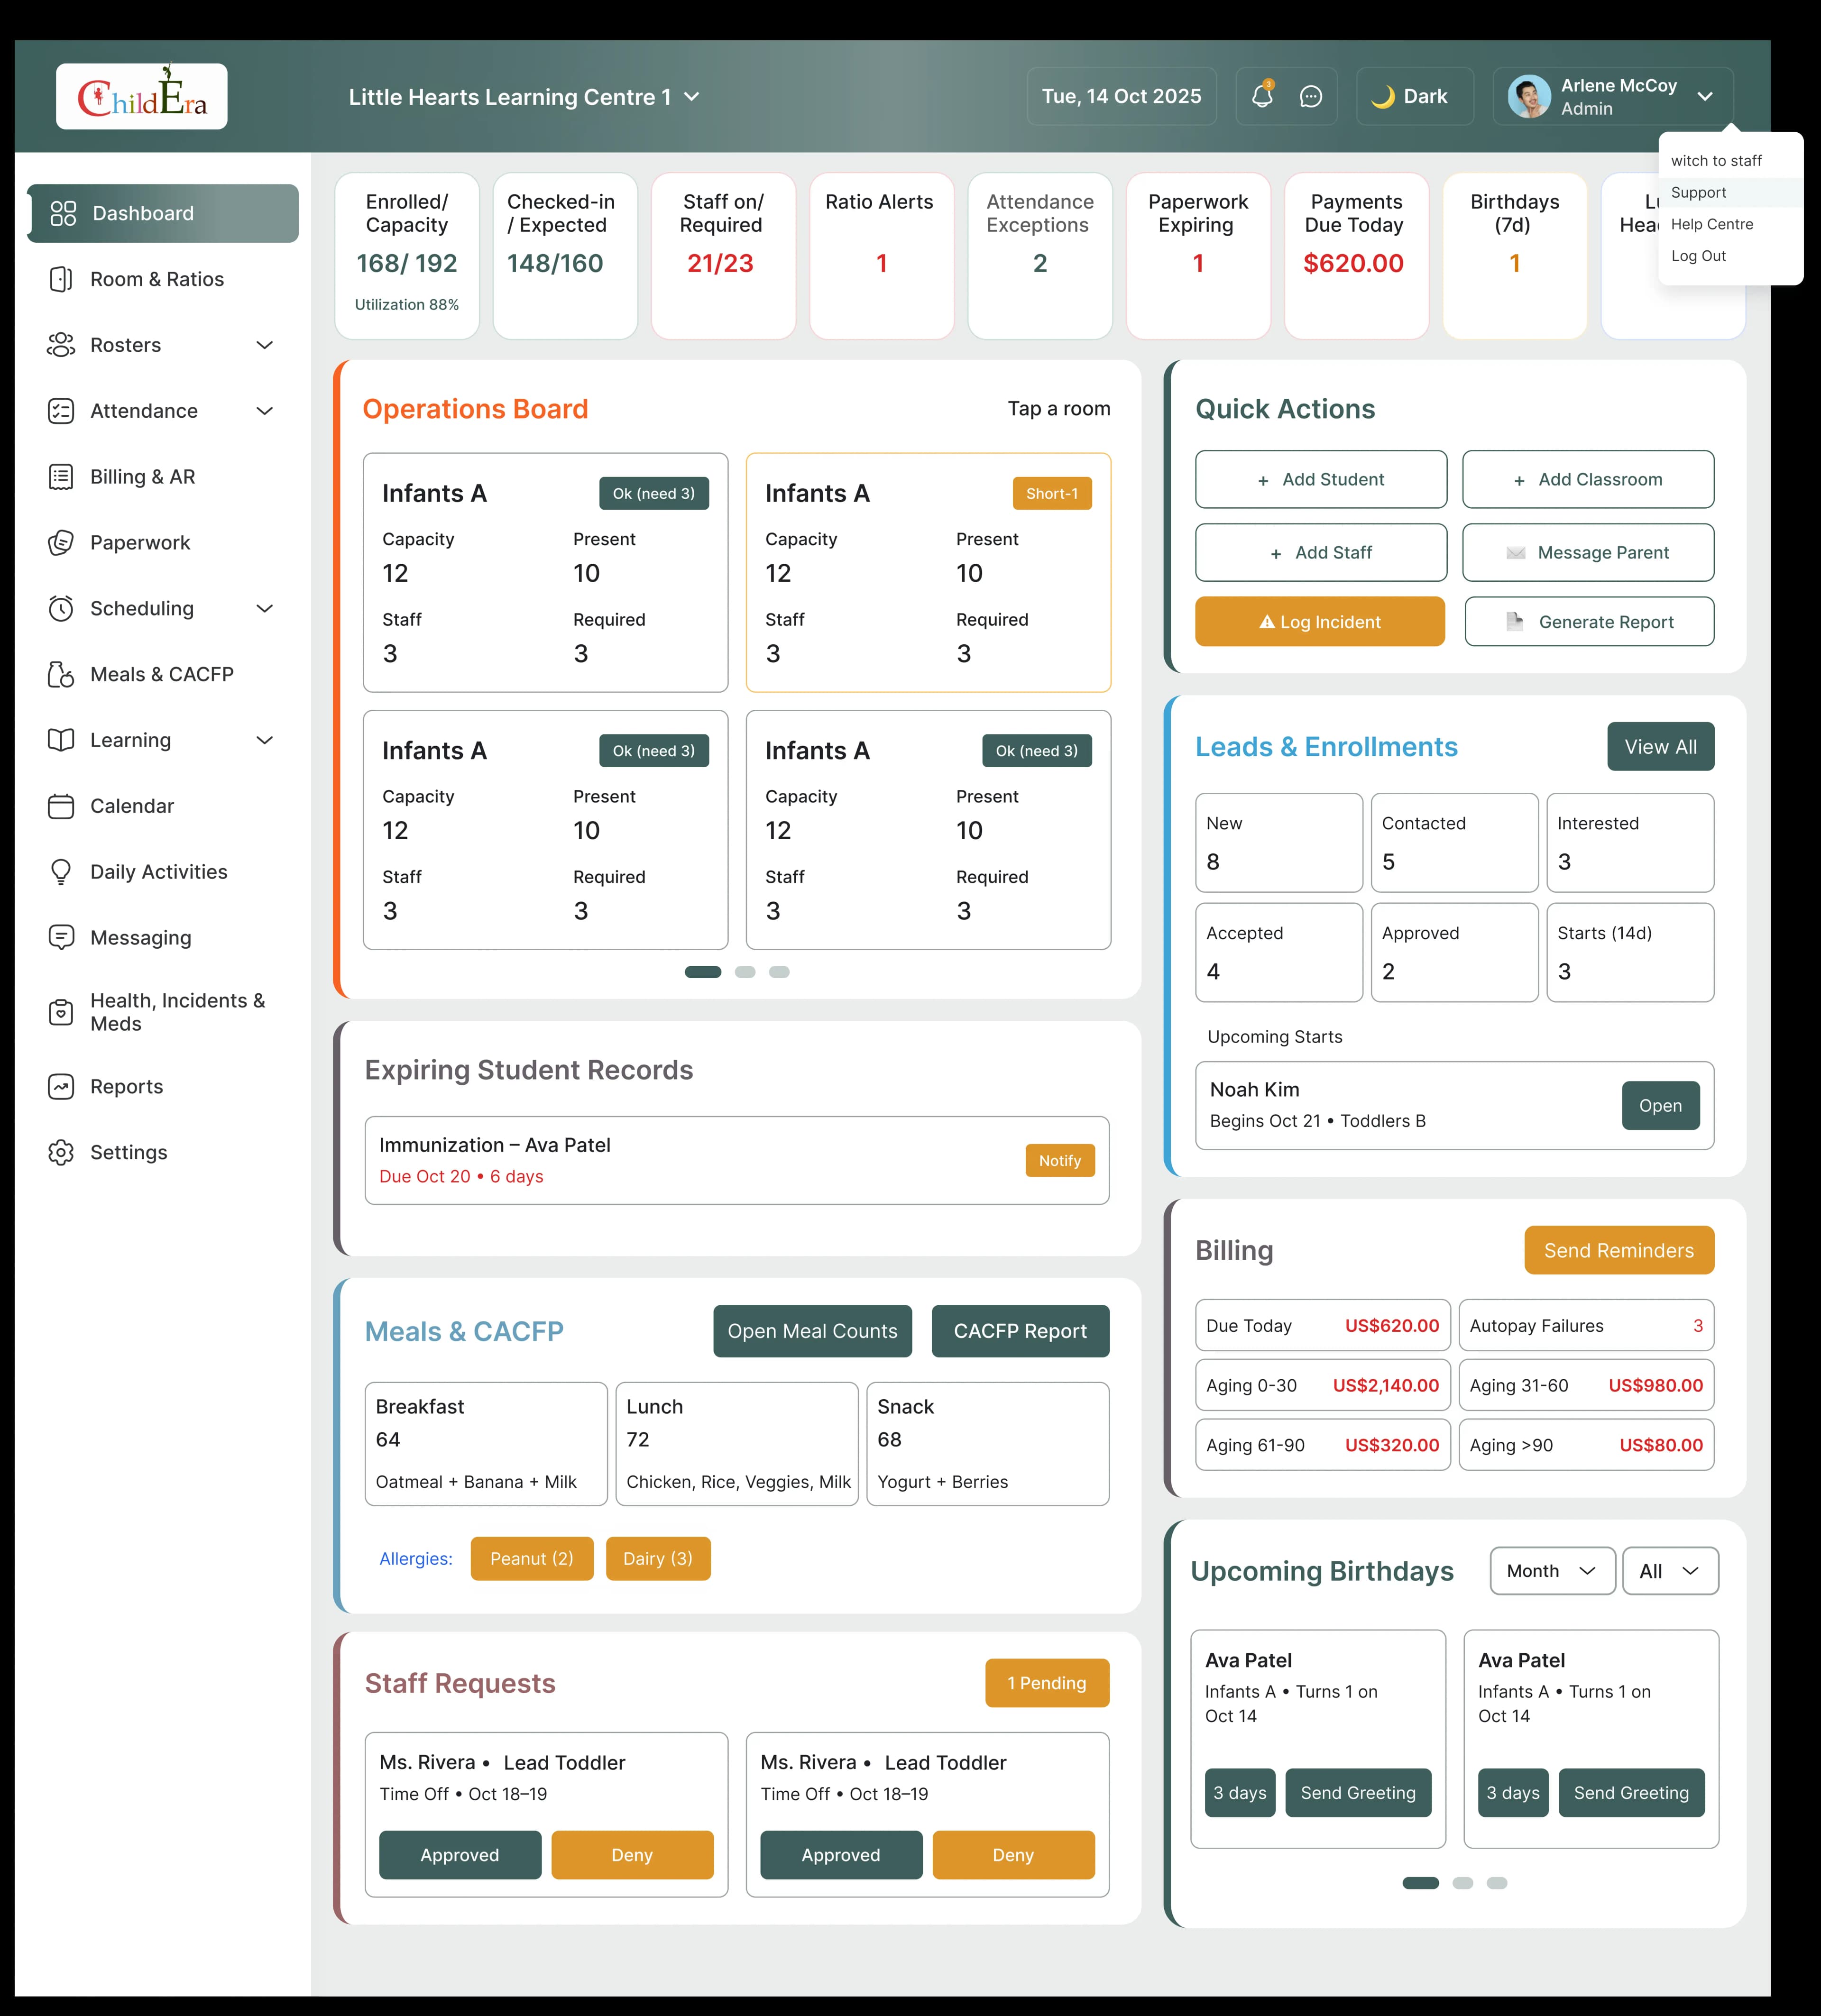1821x2016 pixels.
Task: Expand the Rosters section in the sidebar
Action: click(x=265, y=345)
